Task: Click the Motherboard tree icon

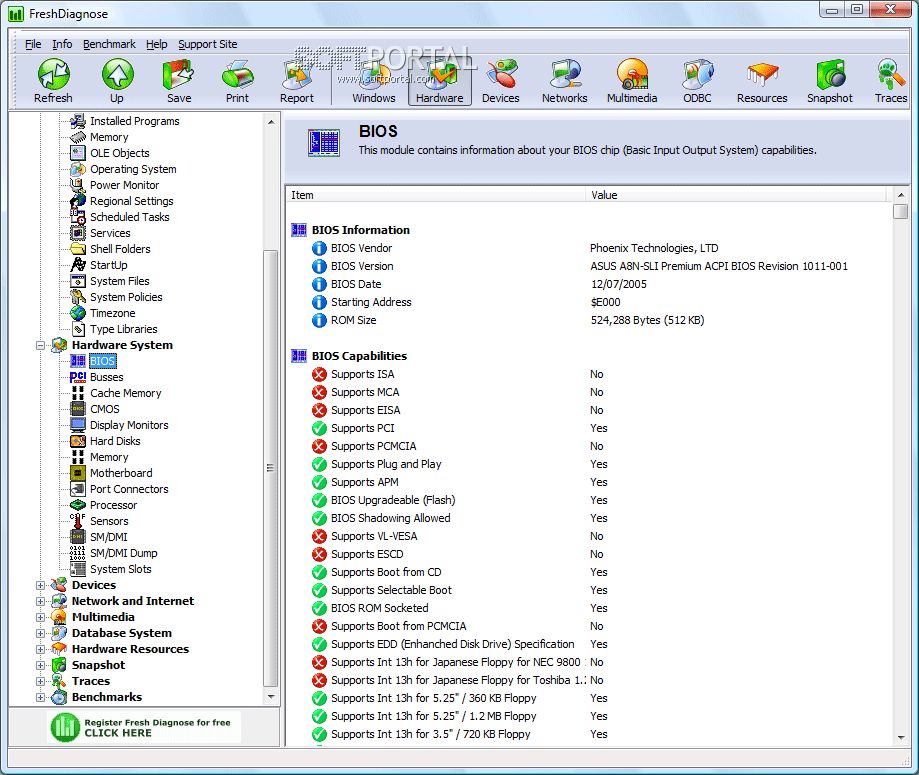Action: pos(78,473)
